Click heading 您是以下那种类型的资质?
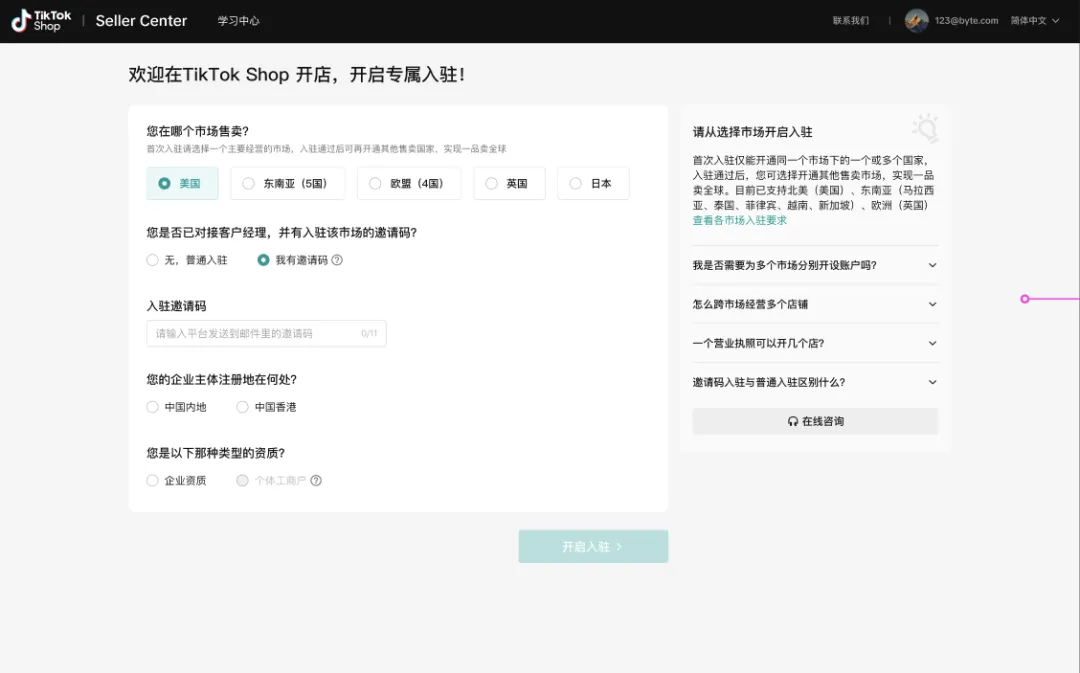 point(216,453)
